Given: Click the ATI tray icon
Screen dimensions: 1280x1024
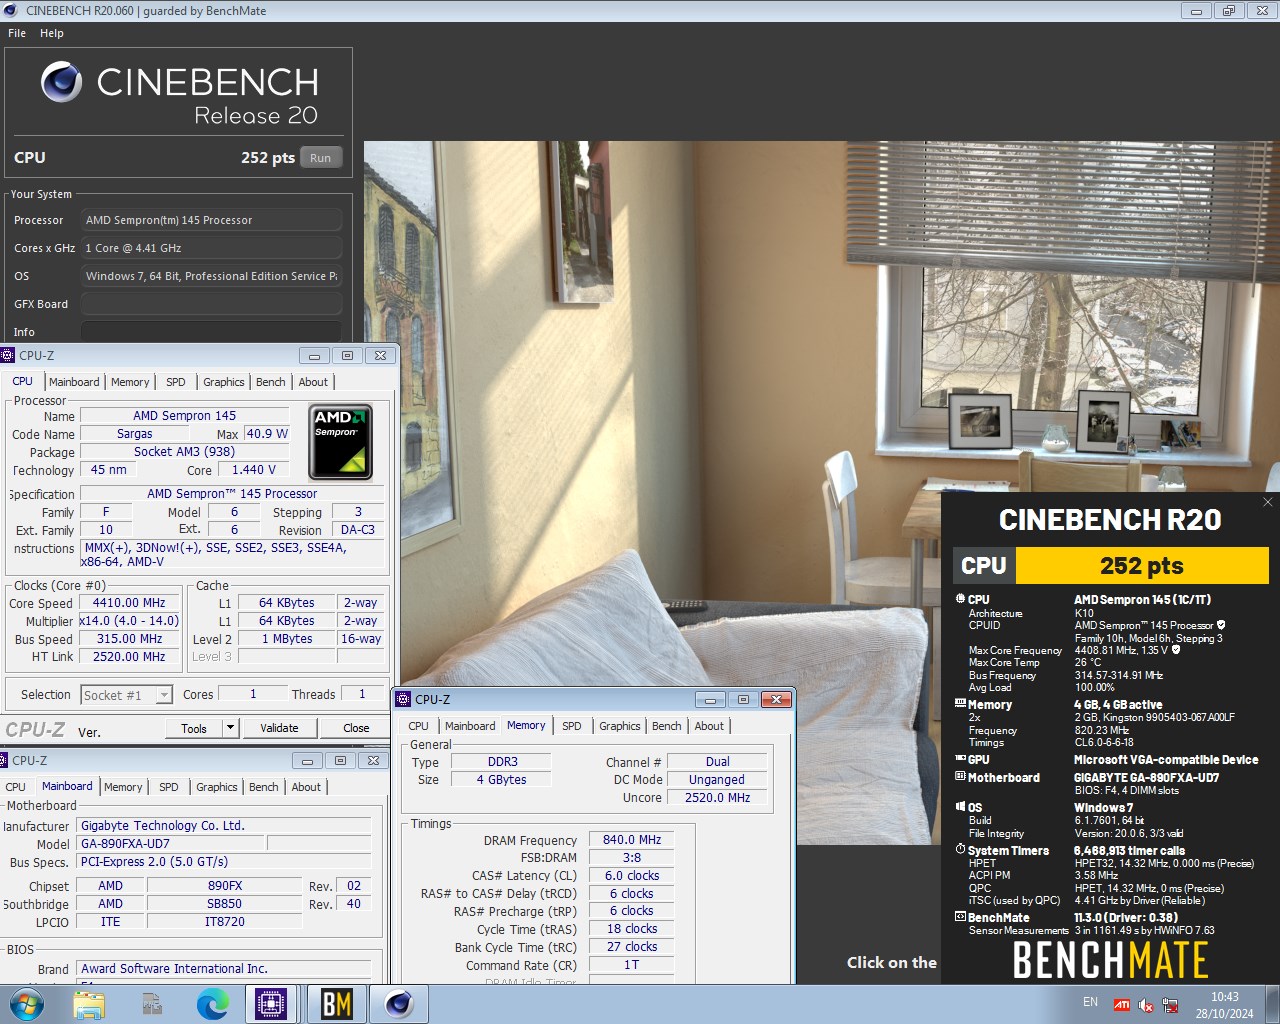Looking at the screenshot, I should click(x=1122, y=1005).
